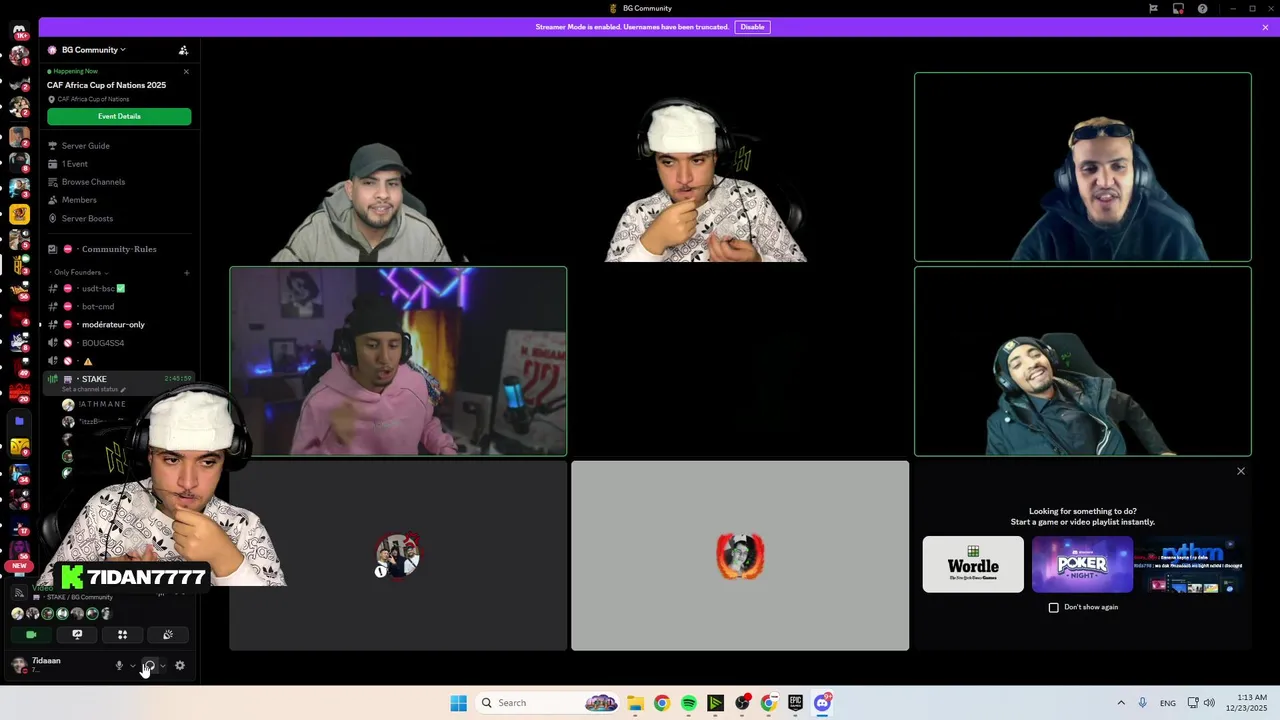Click the Event Details button

click(x=119, y=116)
